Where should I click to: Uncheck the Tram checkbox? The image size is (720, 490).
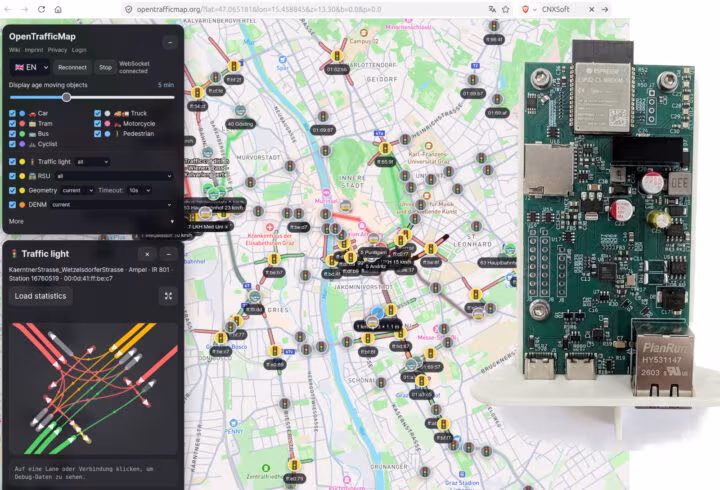click(x=12, y=124)
